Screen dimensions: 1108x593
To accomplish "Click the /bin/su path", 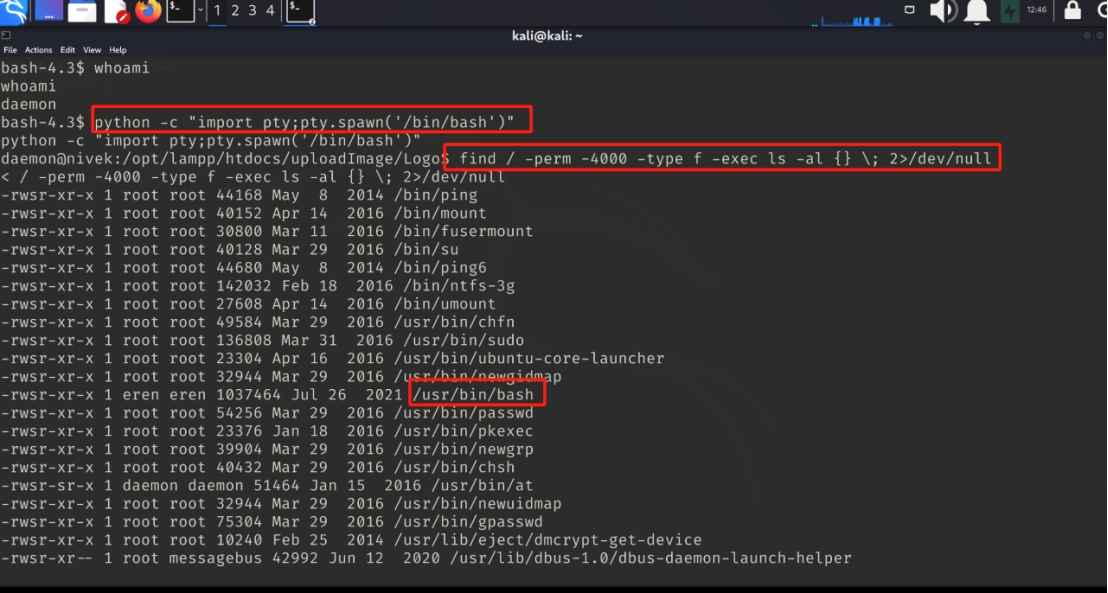I will coord(426,249).
